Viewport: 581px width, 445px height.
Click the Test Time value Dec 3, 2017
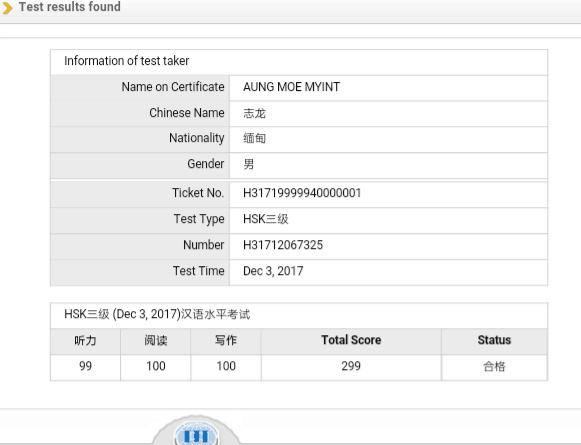(273, 271)
